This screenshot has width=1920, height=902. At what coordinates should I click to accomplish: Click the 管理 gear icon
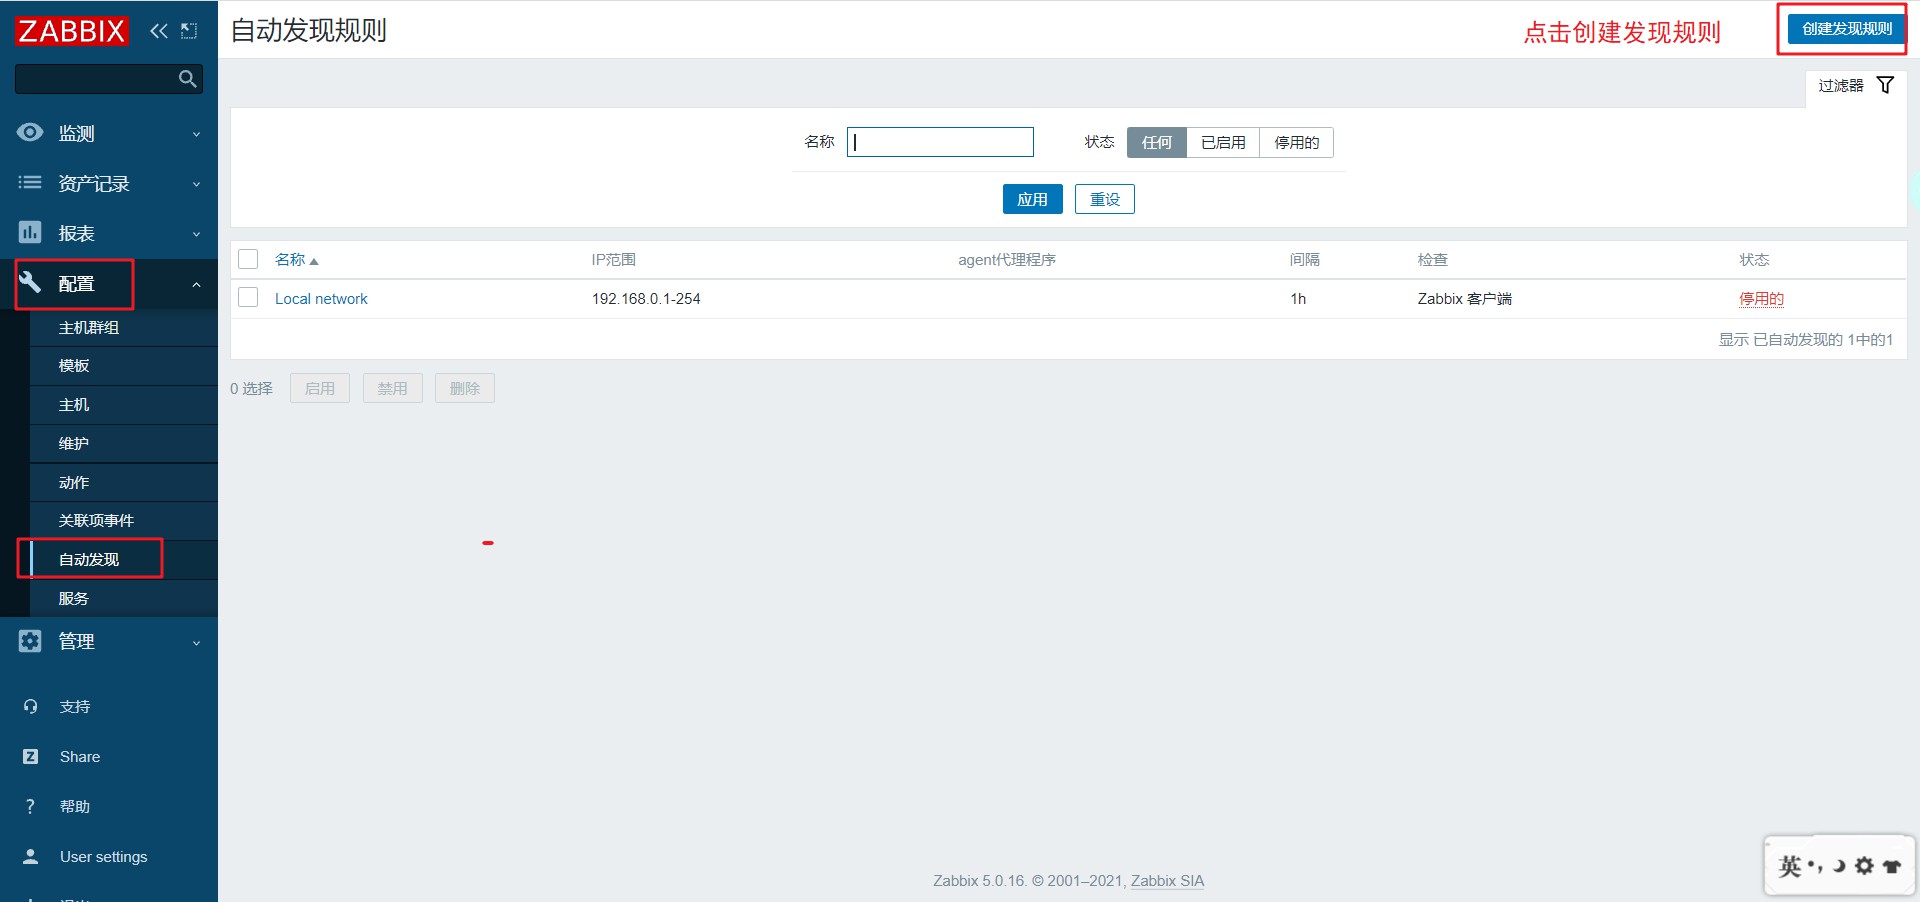(x=30, y=641)
